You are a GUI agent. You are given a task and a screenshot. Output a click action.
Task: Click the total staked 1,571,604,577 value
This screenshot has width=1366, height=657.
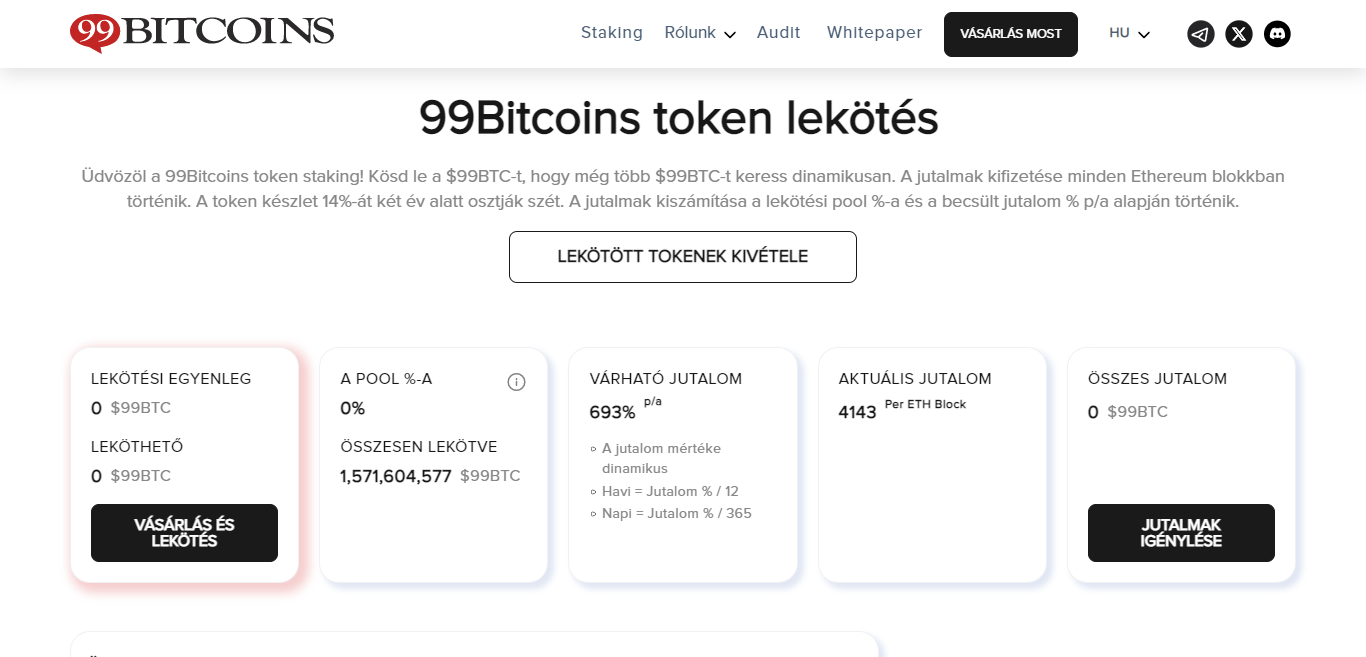[396, 476]
